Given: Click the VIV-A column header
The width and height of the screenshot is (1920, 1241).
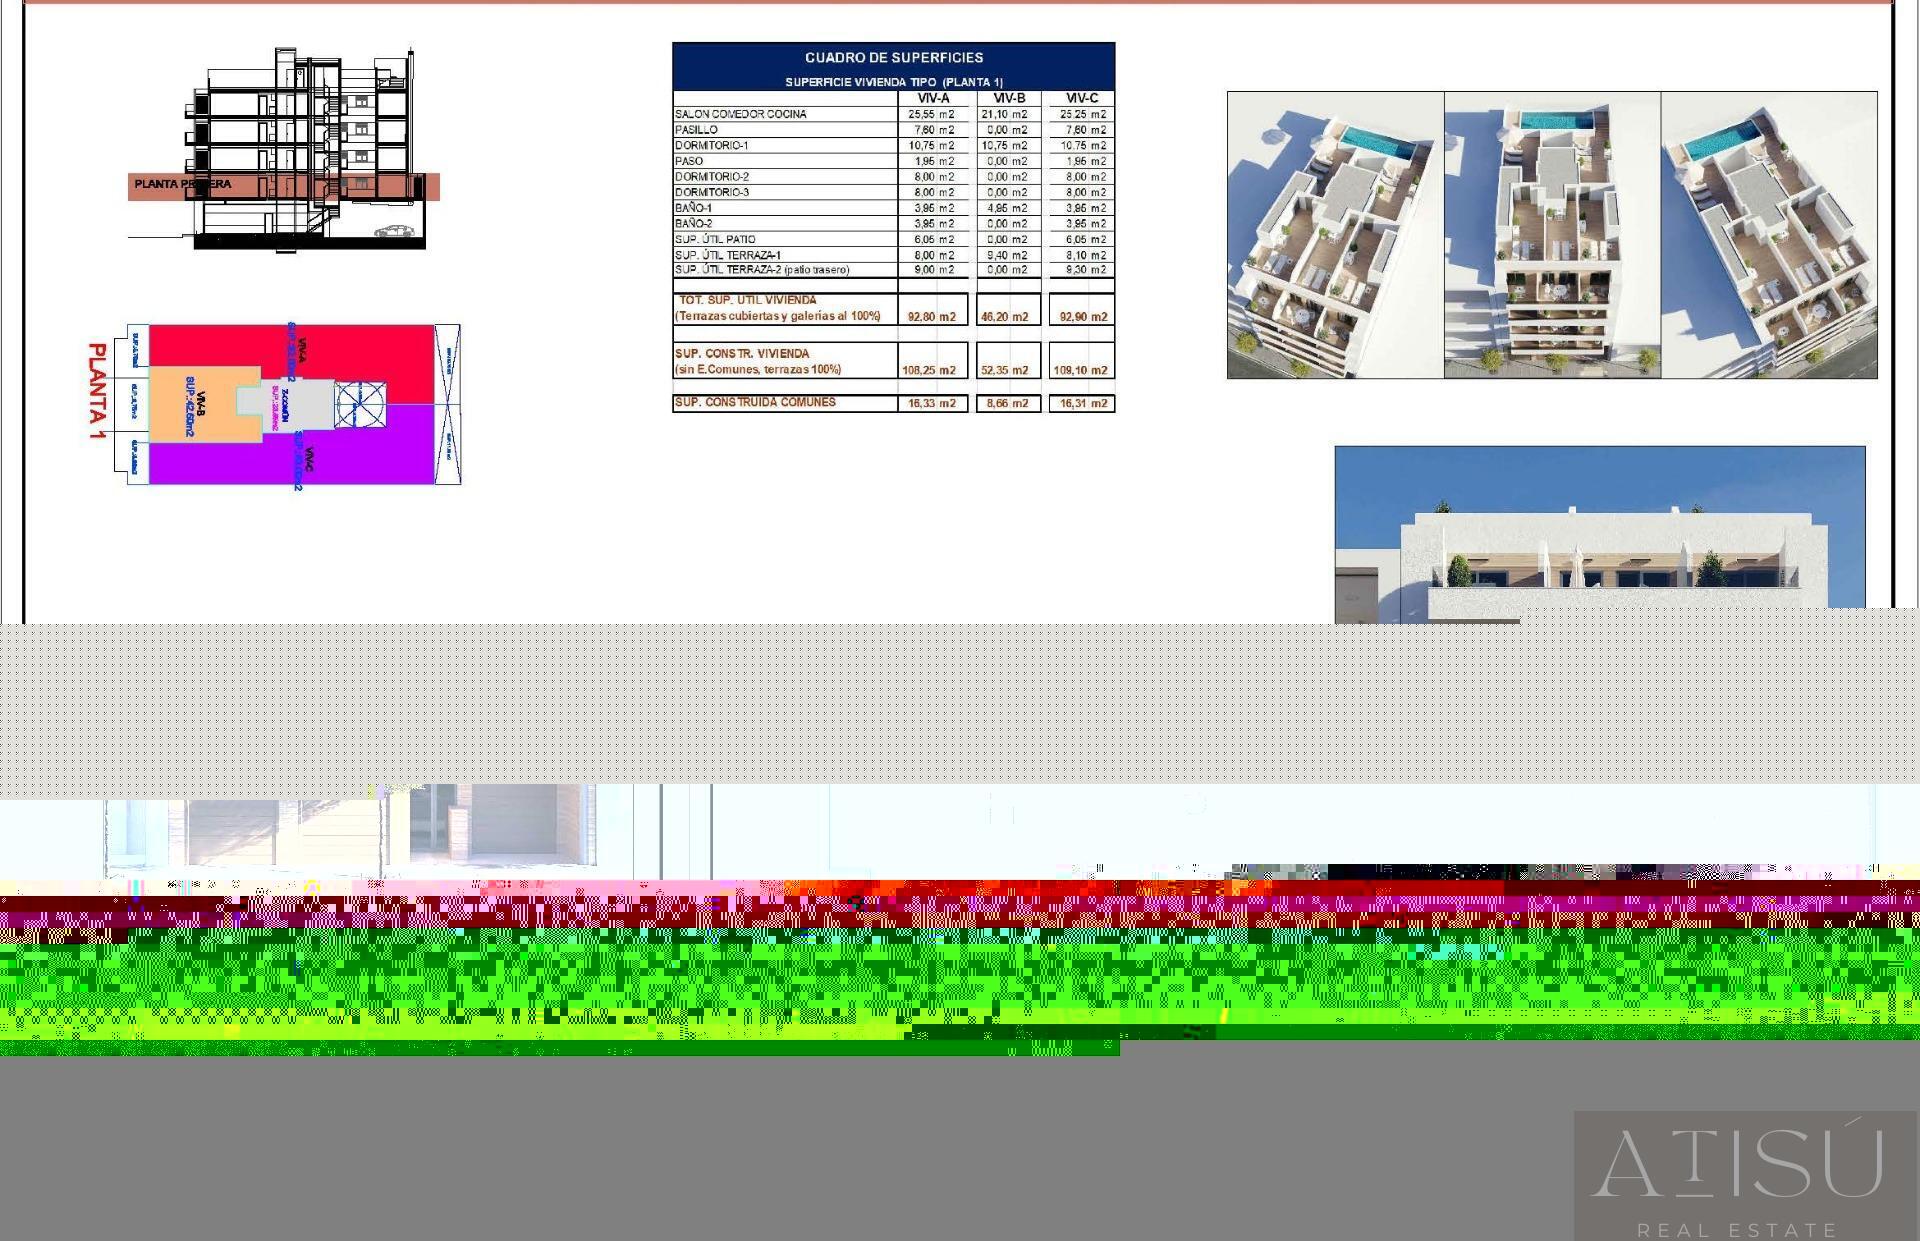Looking at the screenshot, I should (933, 98).
